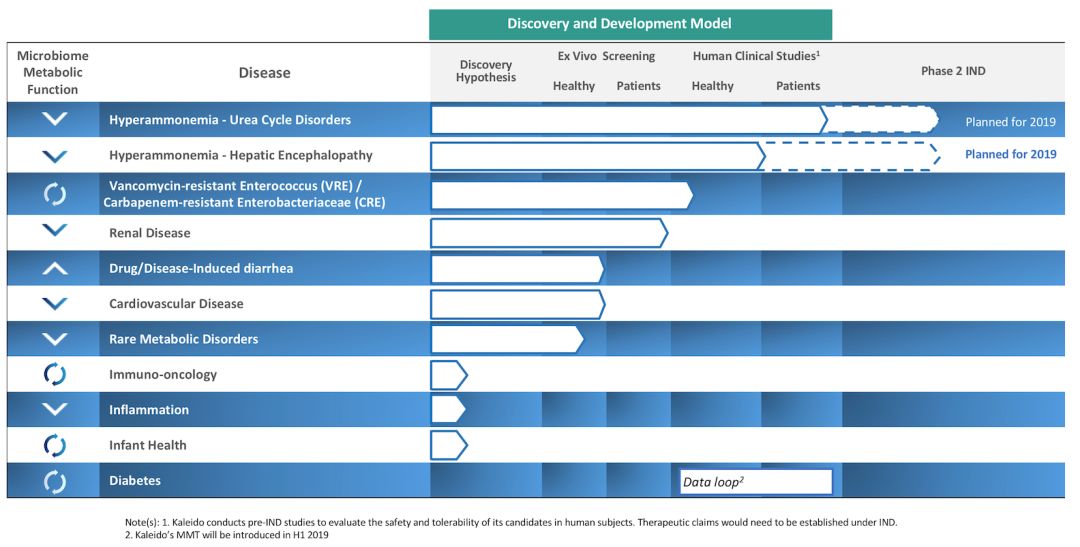The image size is (1080, 547).
Task: Click the circular arrows icon beside Diabetes
Action: point(54,481)
